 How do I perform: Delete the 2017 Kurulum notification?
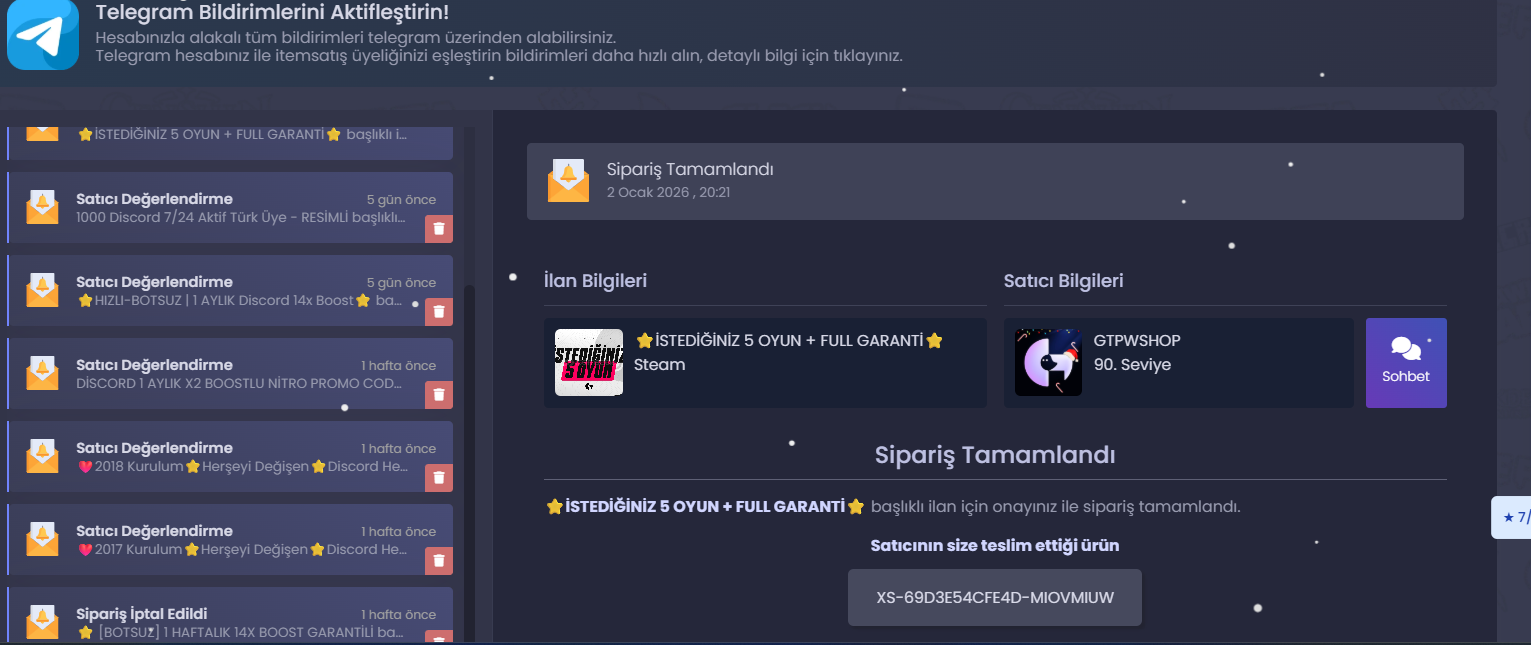[x=439, y=561]
